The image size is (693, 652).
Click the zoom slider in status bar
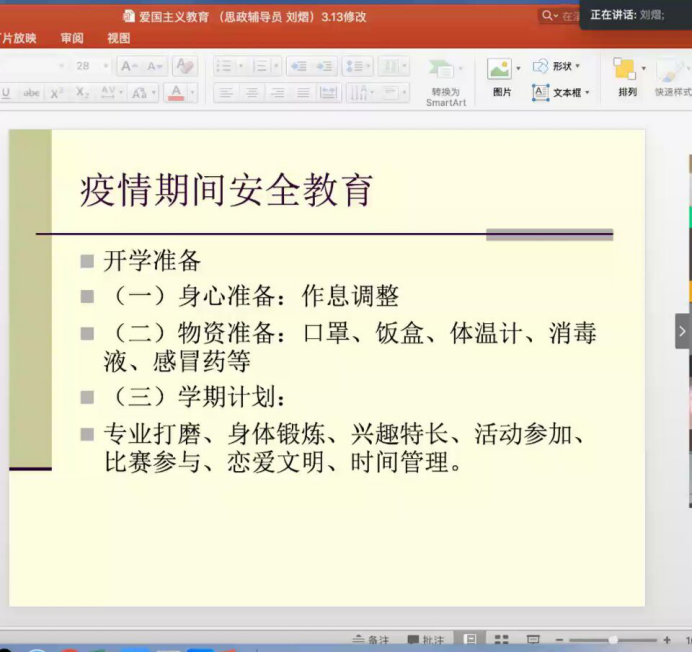coord(613,640)
